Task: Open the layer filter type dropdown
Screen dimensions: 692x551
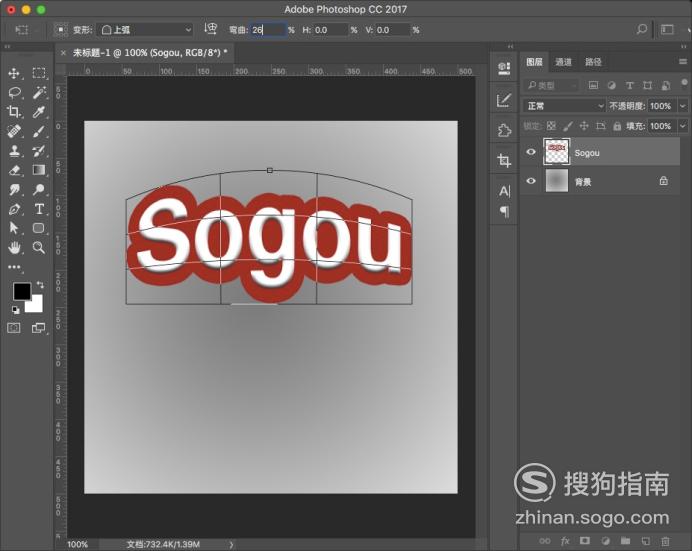Action: click(551, 85)
